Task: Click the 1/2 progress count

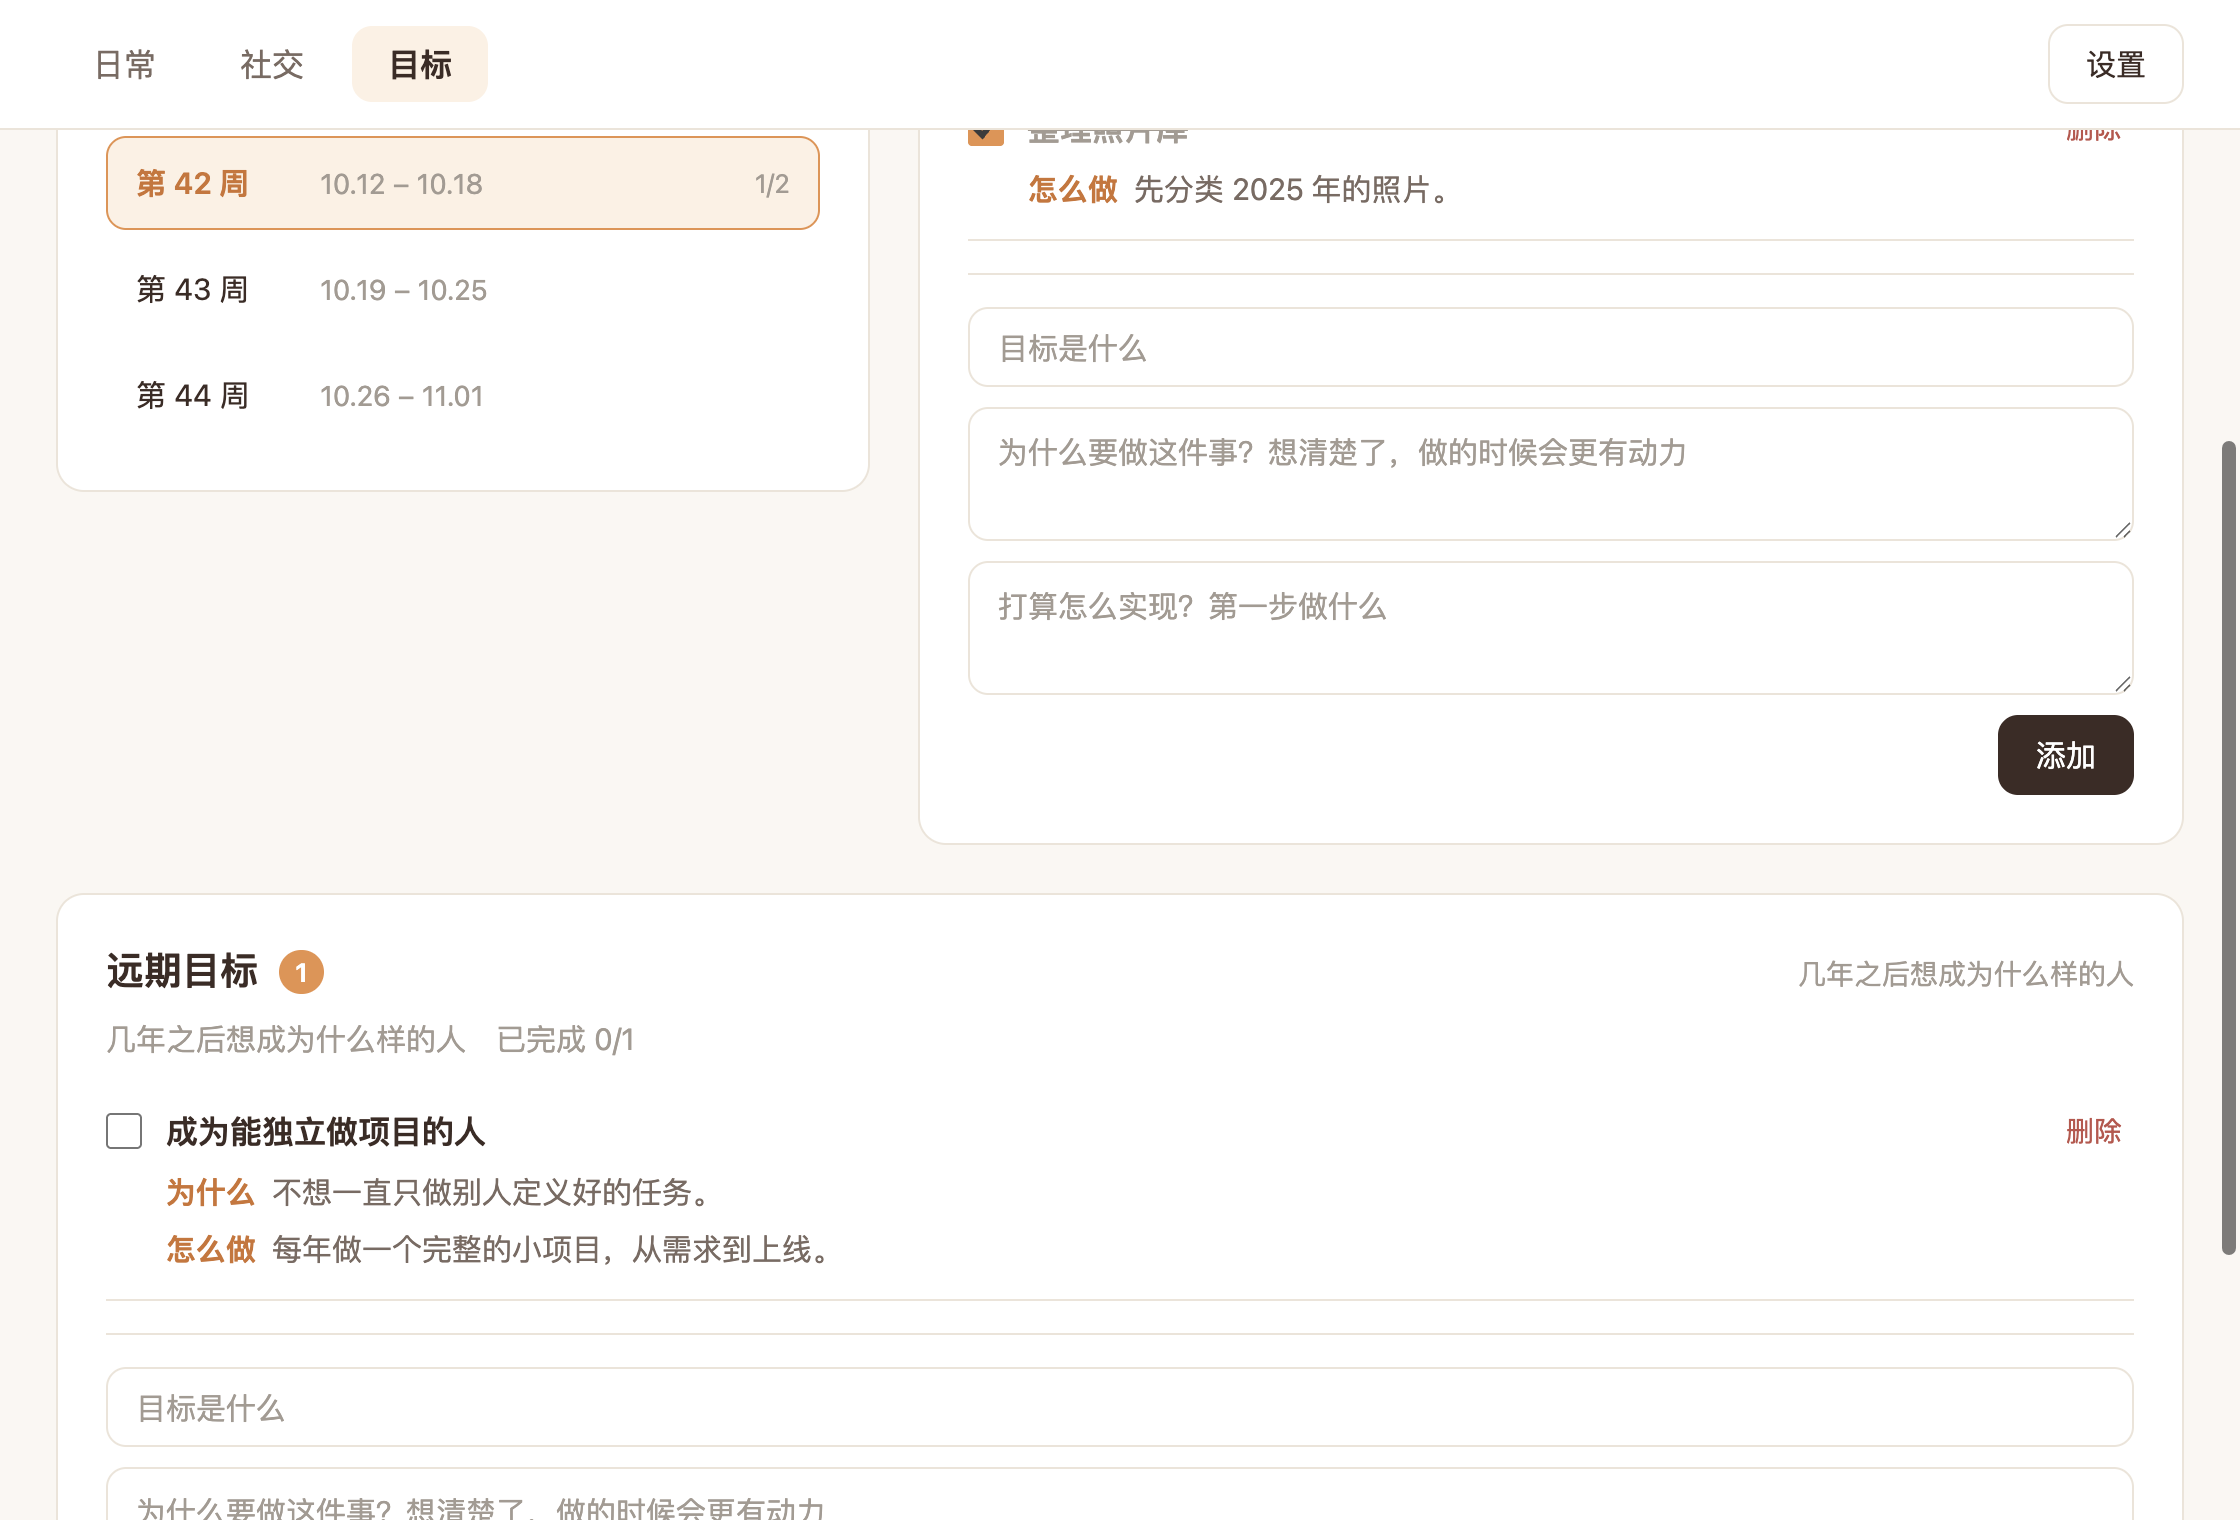Action: coord(771,184)
